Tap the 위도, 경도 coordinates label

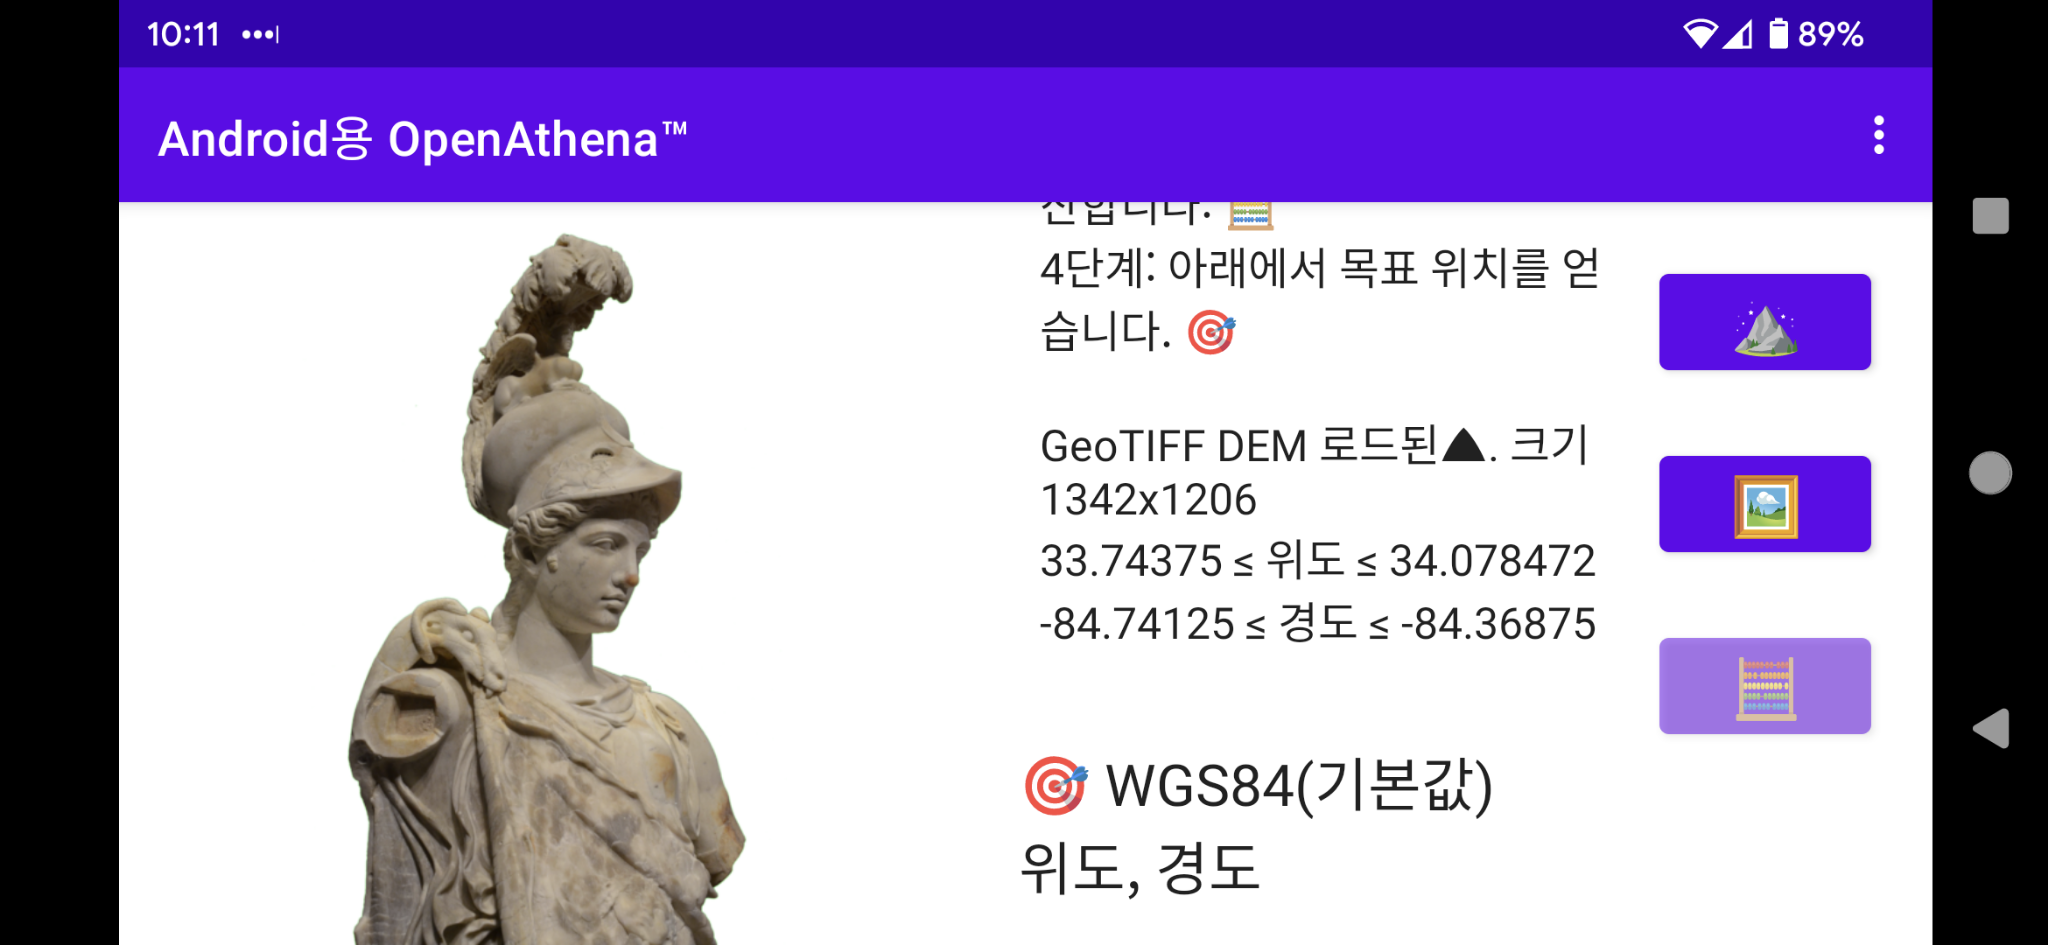[x=1140, y=867]
